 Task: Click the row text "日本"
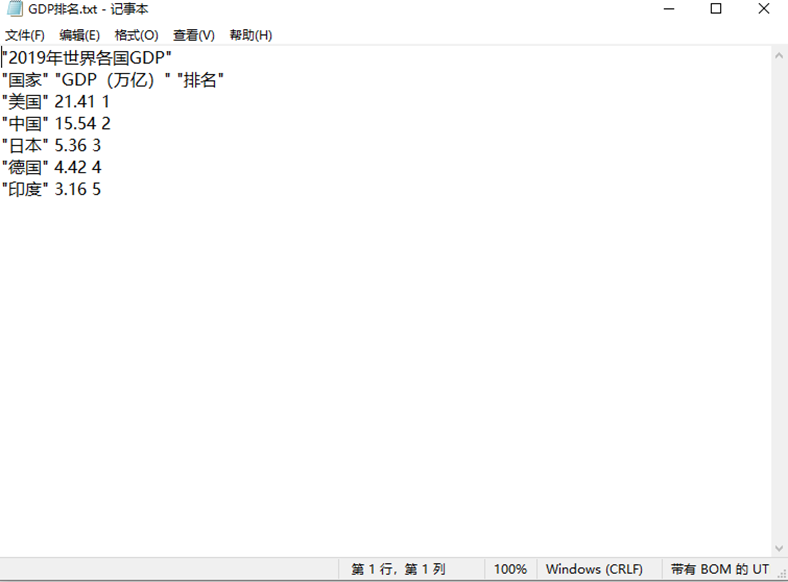[x=25, y=146]
